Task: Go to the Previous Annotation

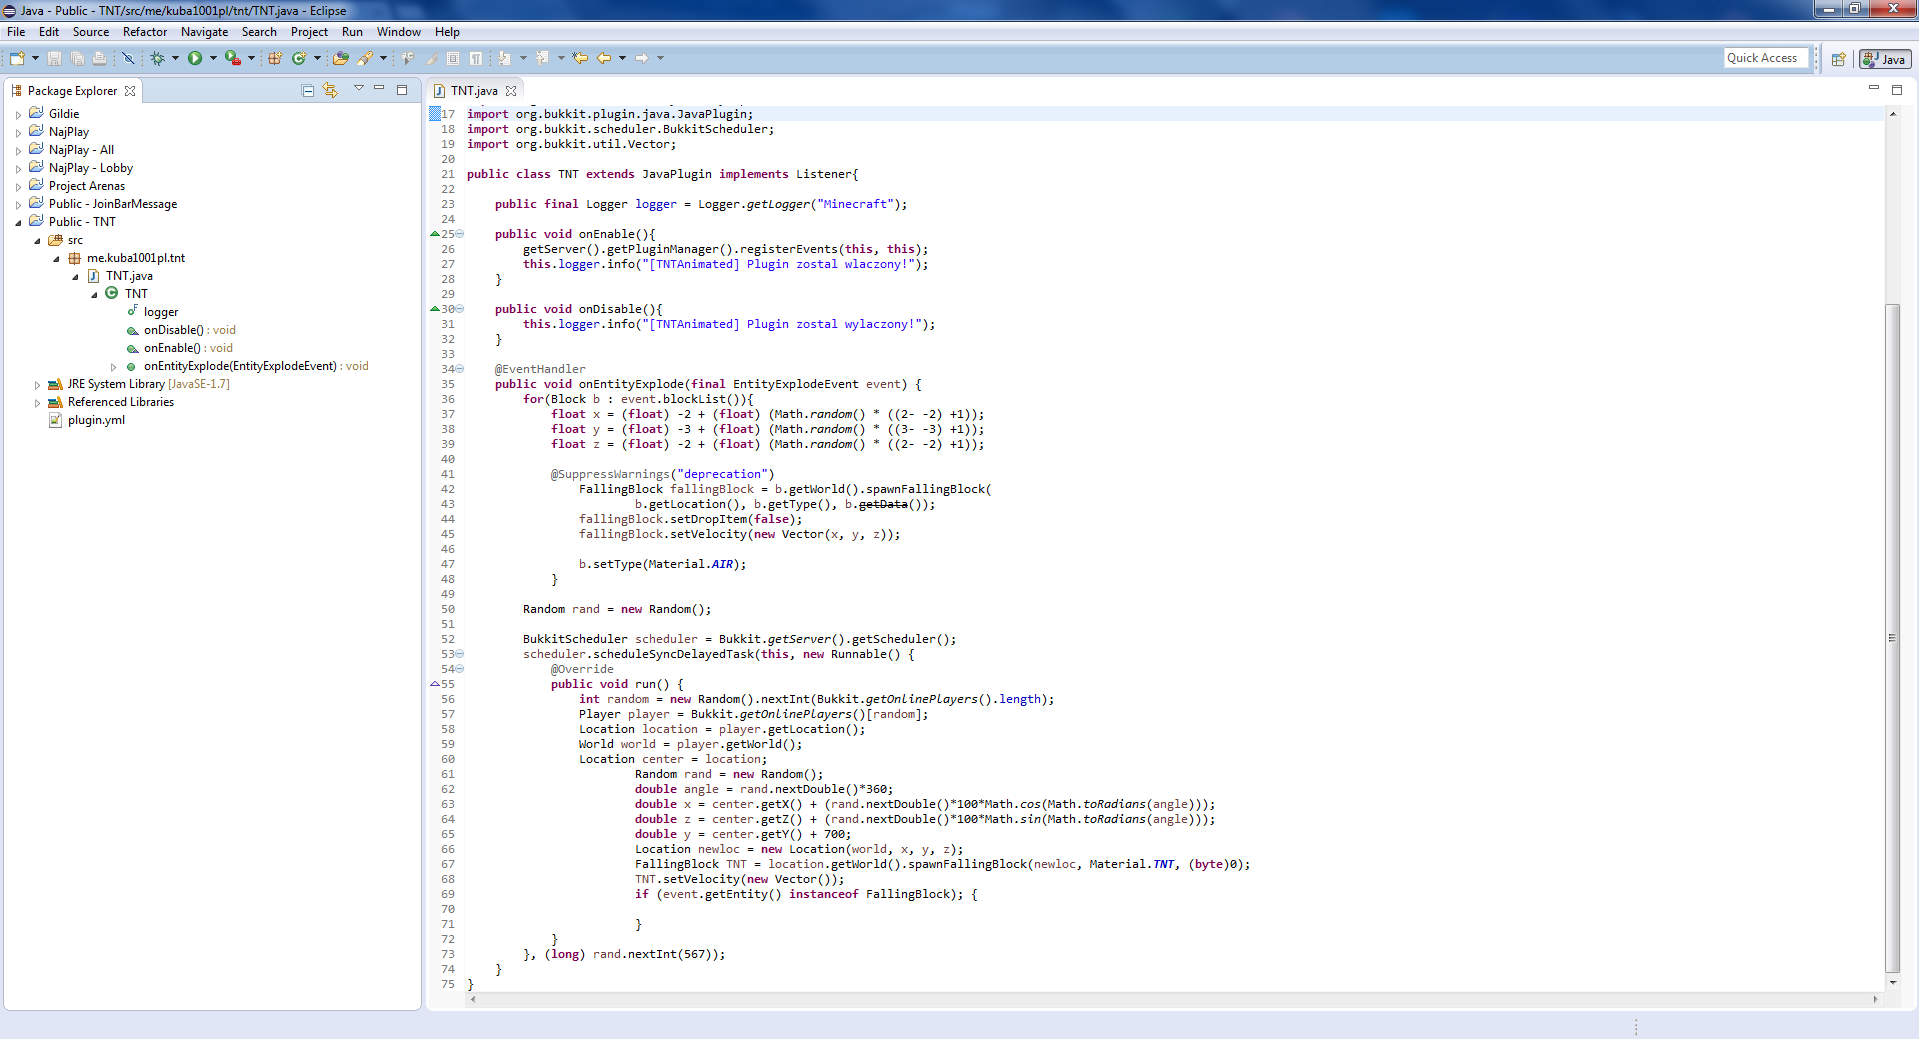Action: [543, 58]
